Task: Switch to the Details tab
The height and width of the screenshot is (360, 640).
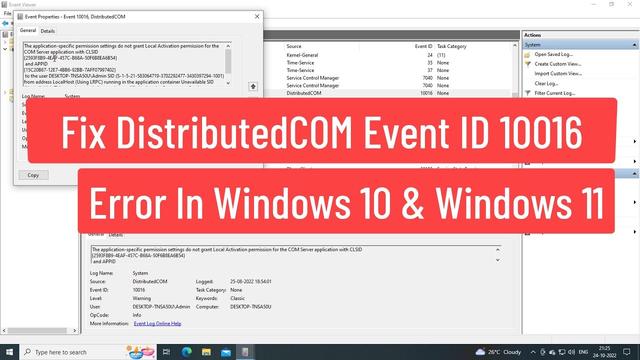Action: click(48, 31)
